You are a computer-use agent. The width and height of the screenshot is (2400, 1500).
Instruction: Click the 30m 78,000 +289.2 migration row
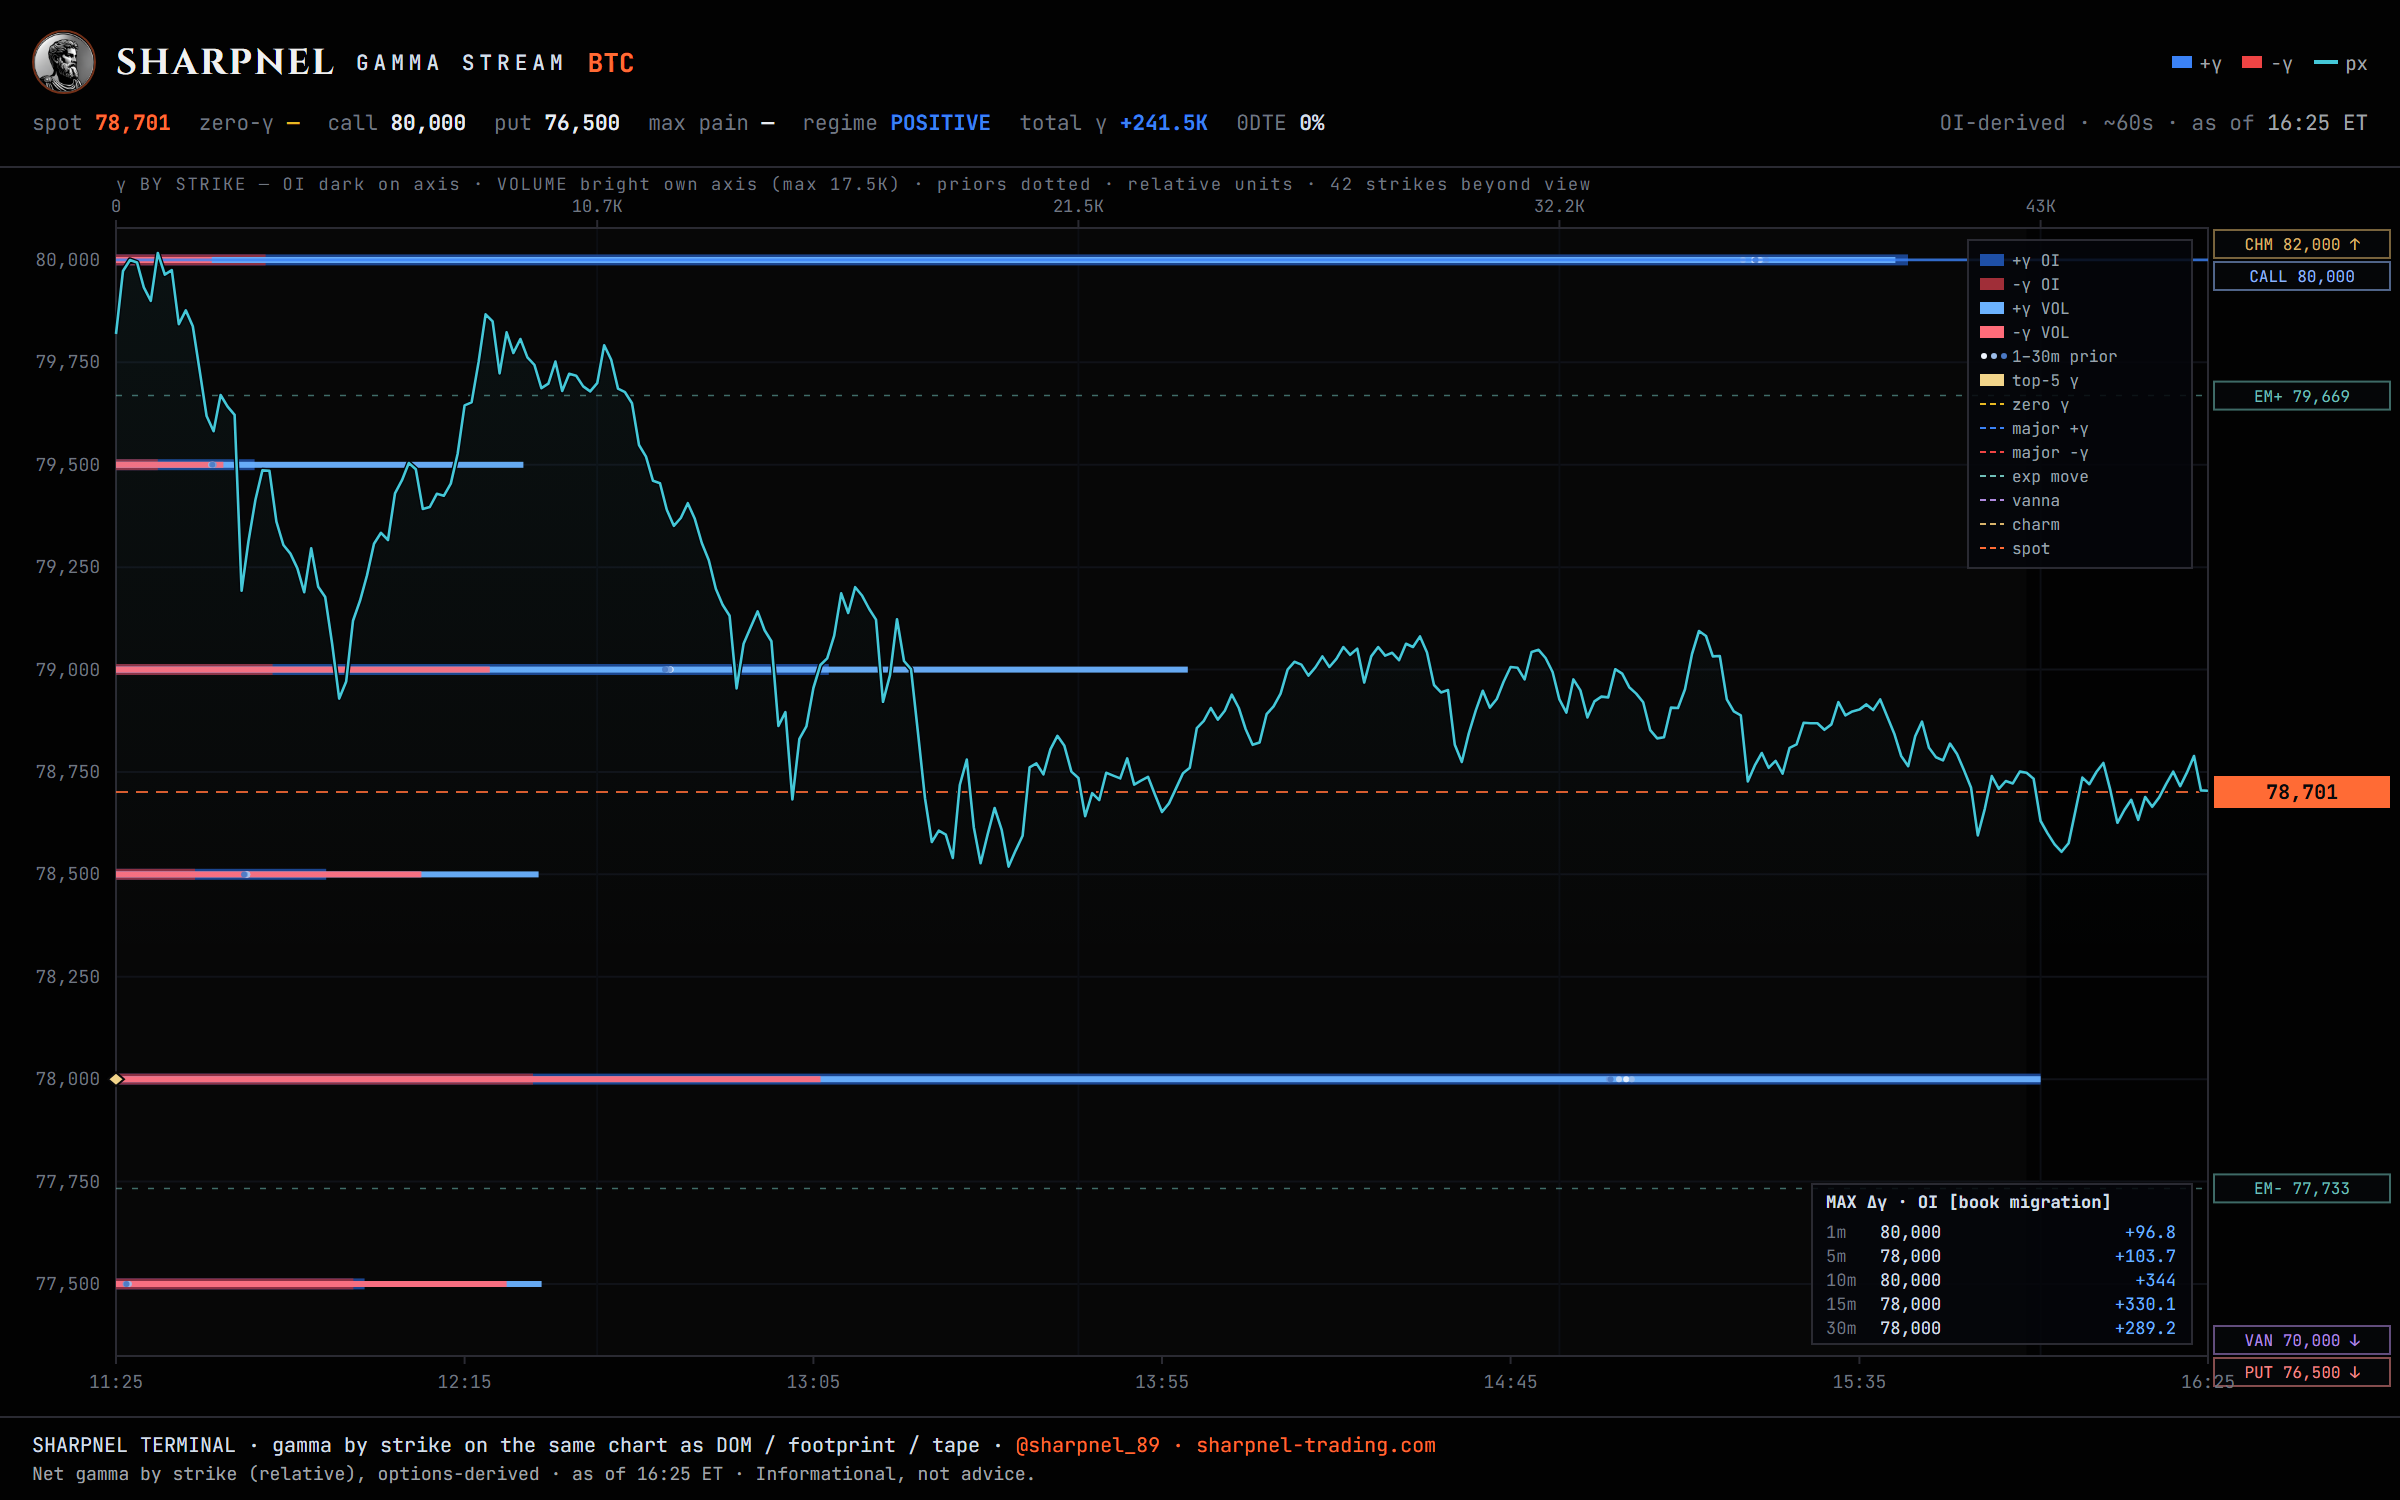point(2001,1328)
